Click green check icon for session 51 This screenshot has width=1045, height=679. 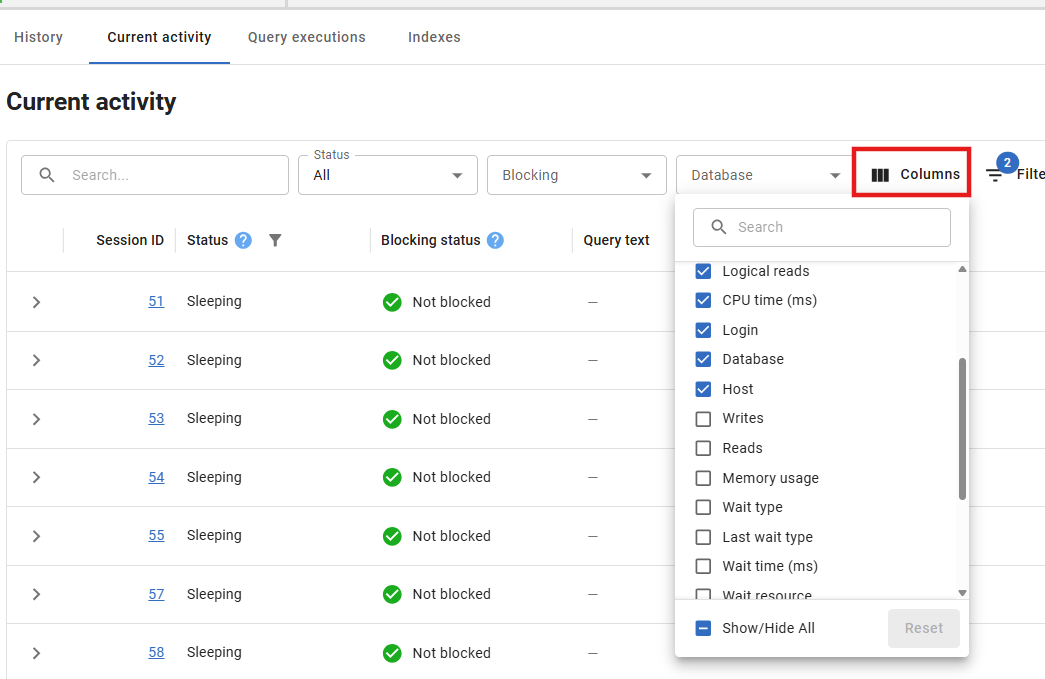[x=392, y=302]
